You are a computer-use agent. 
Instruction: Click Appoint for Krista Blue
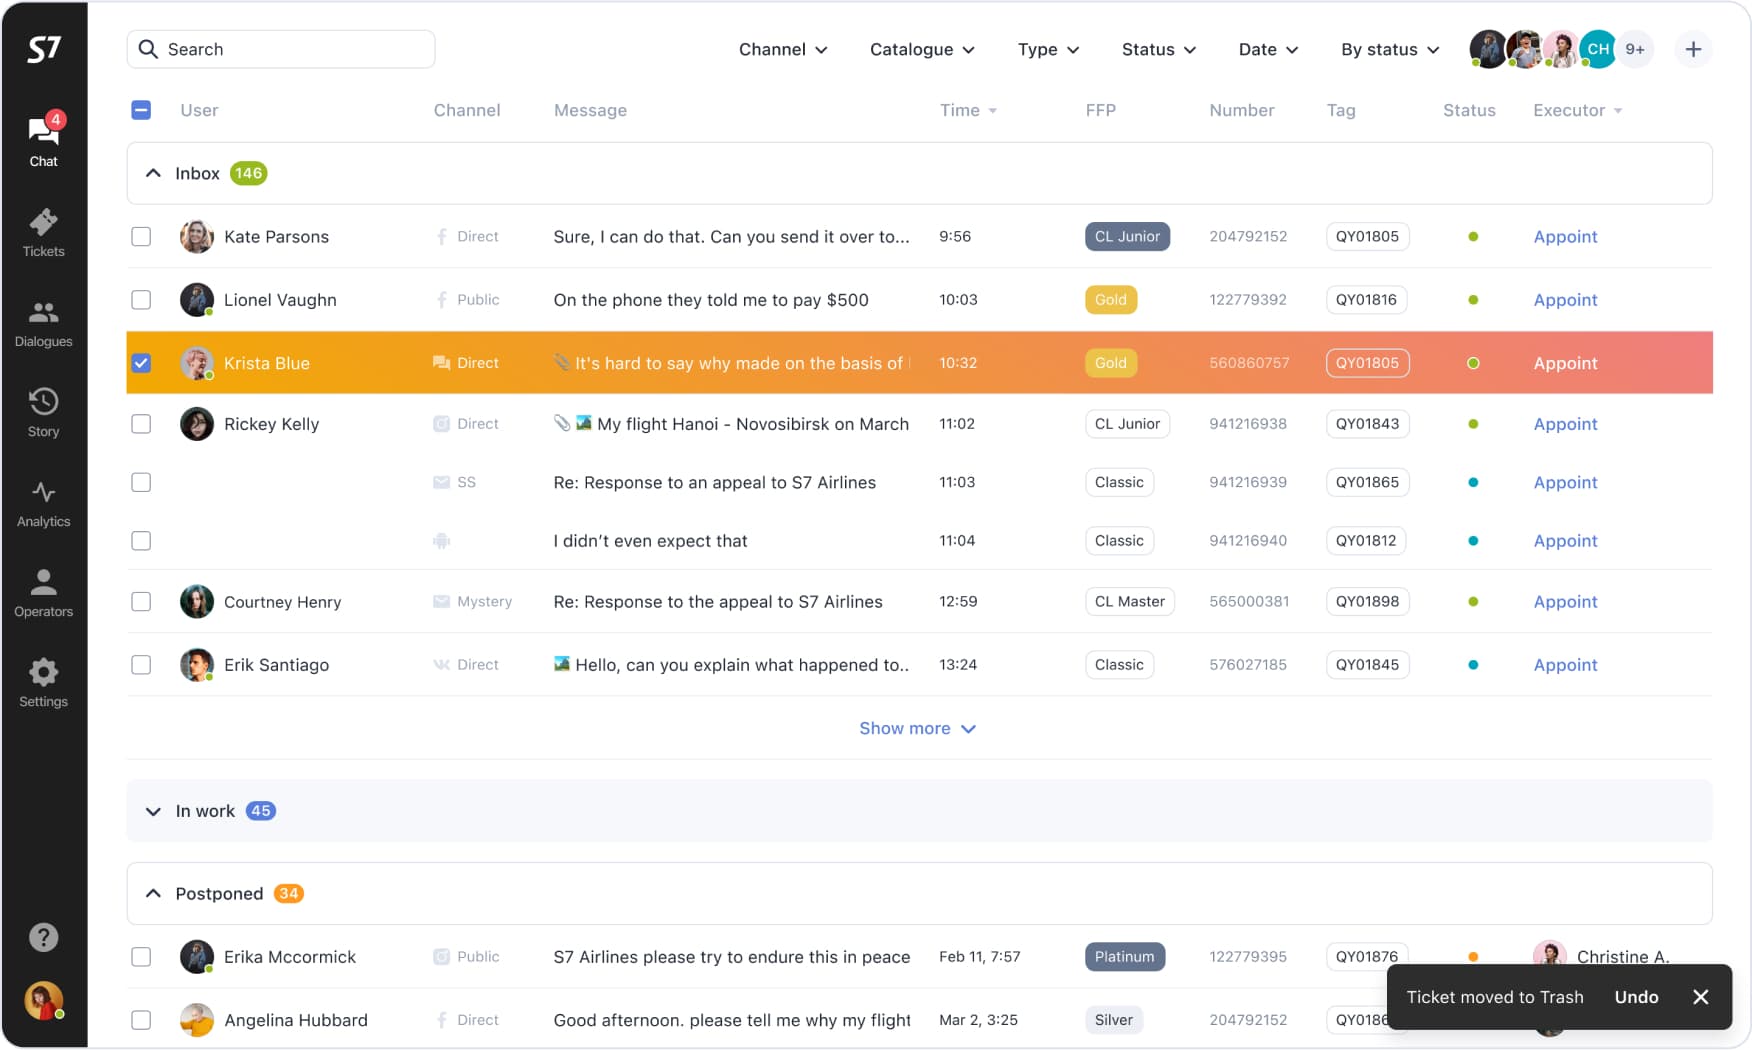coord(1565,363)
